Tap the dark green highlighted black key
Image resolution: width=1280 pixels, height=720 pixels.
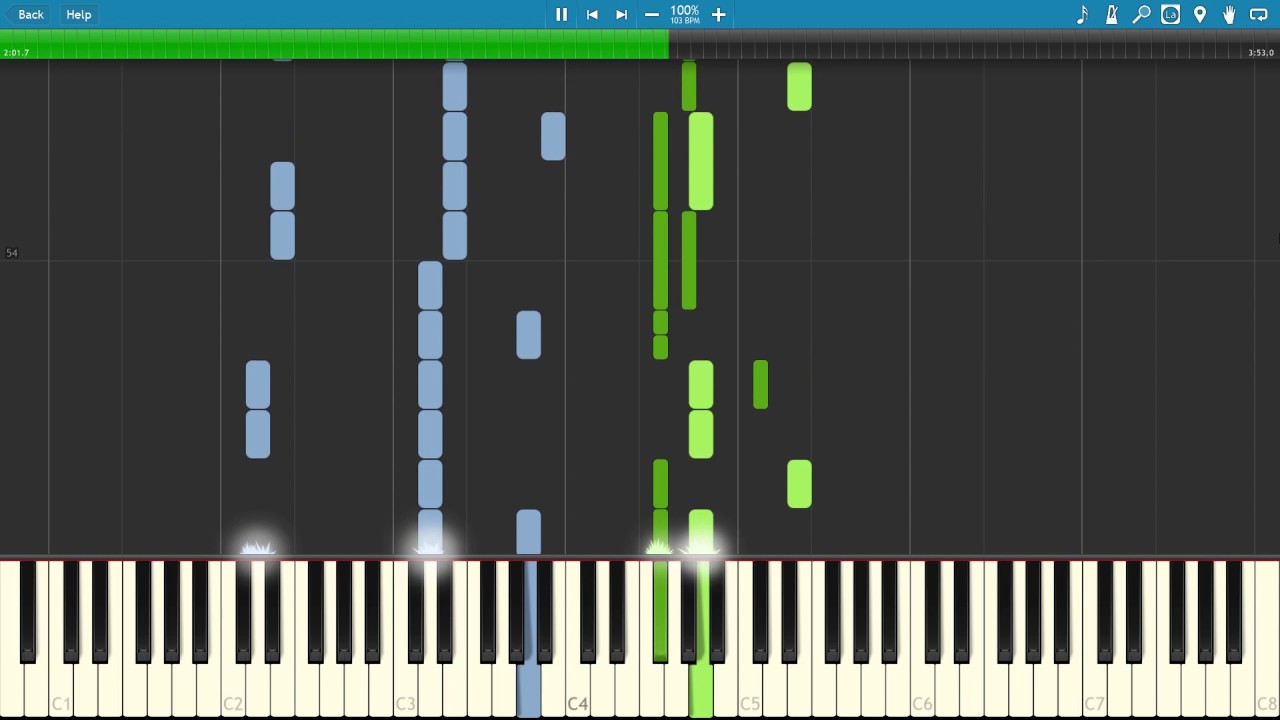point(660,610)
